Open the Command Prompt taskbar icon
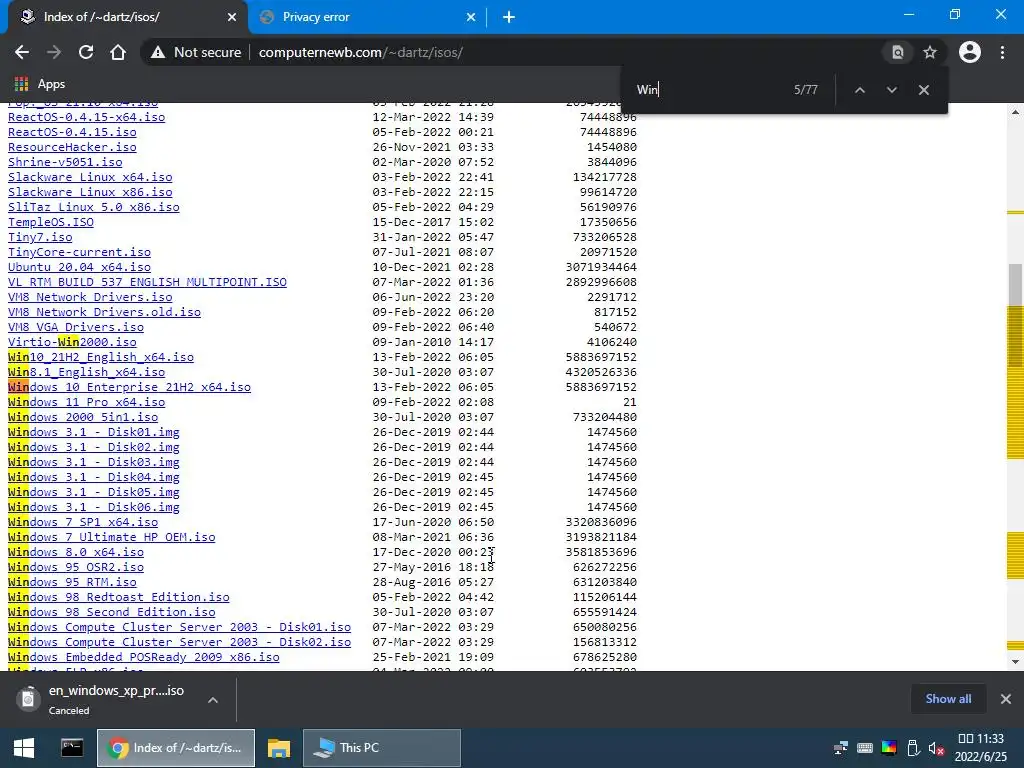 click(72, 748)
